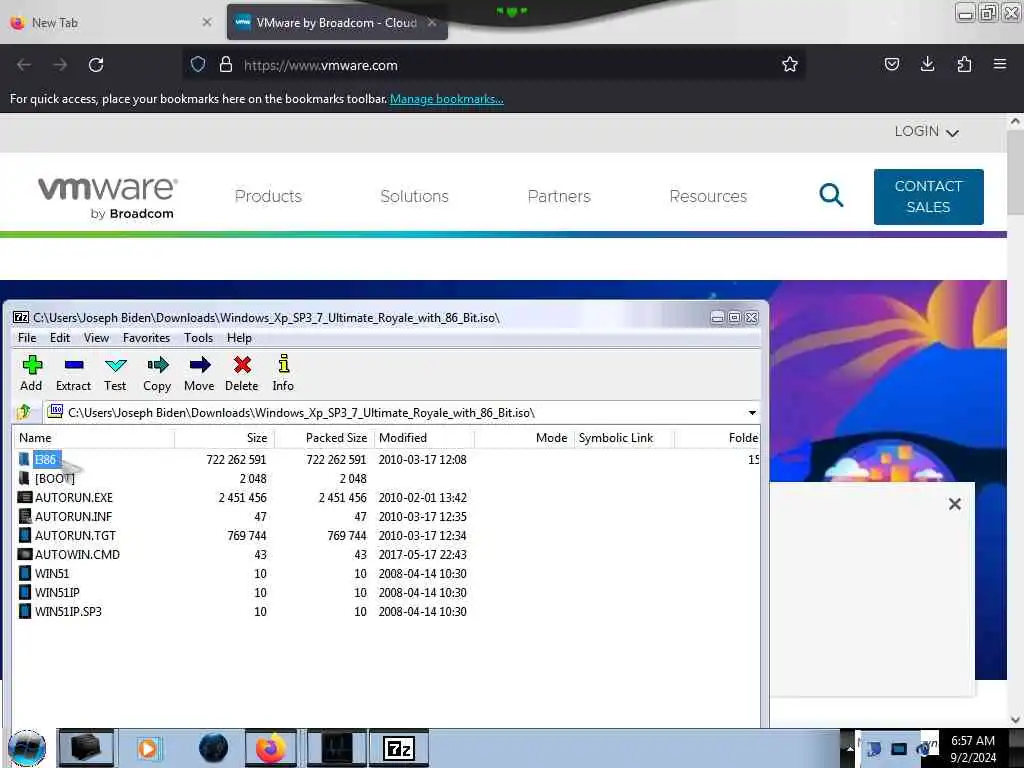Sort by Modified column header
The image size is (1024, 768).
[x=424, y=438]
